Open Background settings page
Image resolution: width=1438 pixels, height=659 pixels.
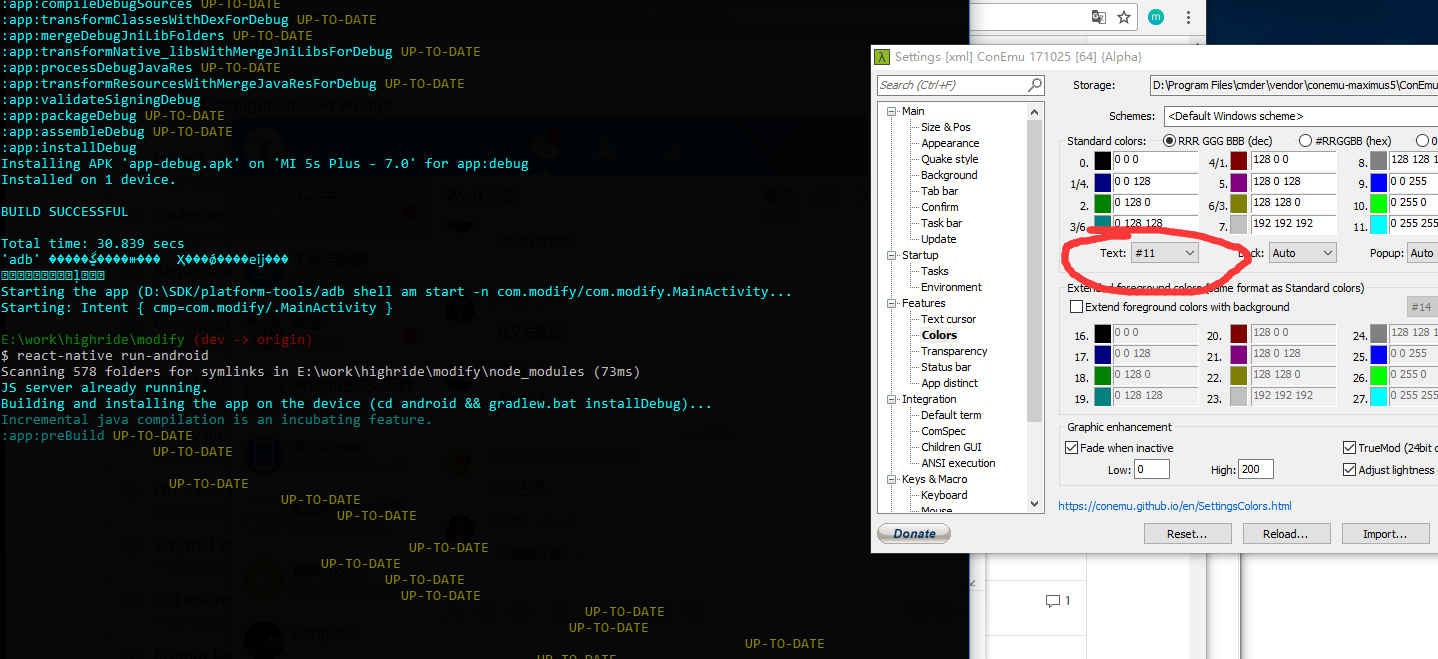point(949,175)
